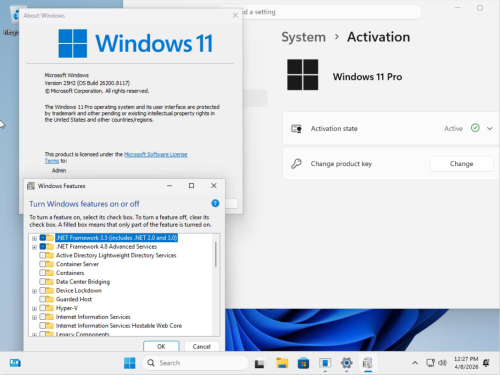This screenshot has height=375, width=500.
Task: Switch to the About Windows taskbar app
Action: coord(325,363)
